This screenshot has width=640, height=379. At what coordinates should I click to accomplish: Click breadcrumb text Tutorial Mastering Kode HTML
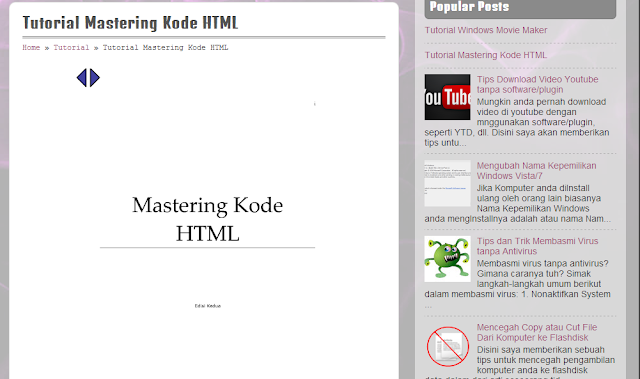(x=165, y=47)
